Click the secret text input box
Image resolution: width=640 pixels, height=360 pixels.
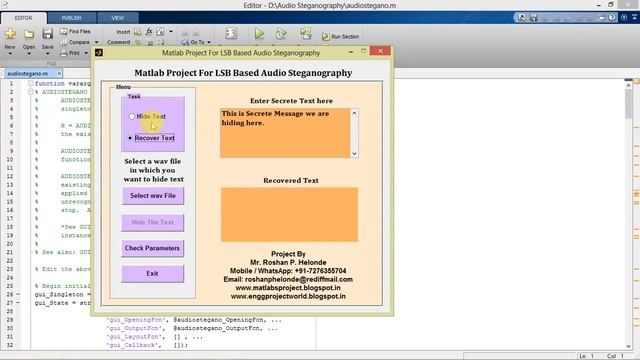285,133
